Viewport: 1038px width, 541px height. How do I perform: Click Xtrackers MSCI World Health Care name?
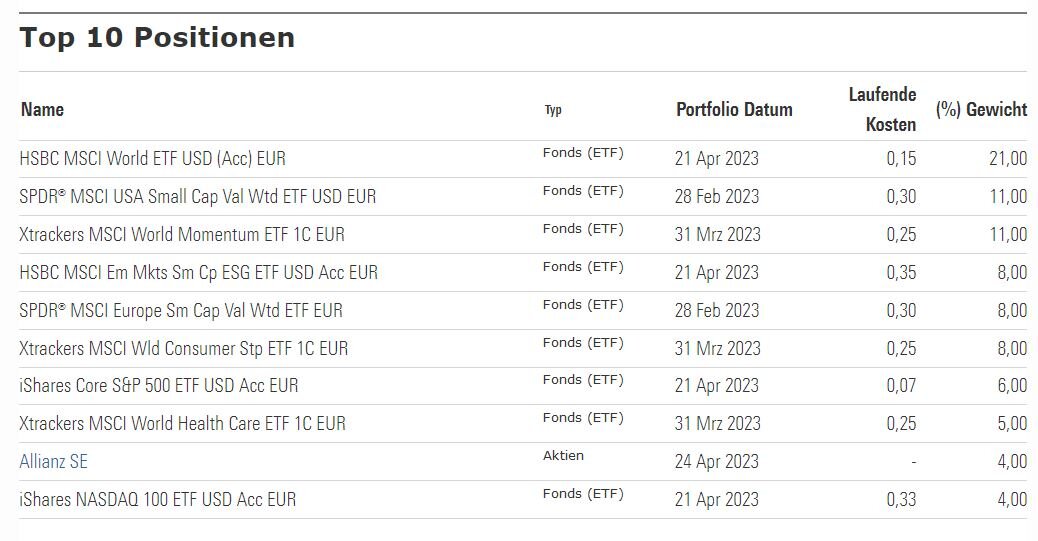click(183, 424)
